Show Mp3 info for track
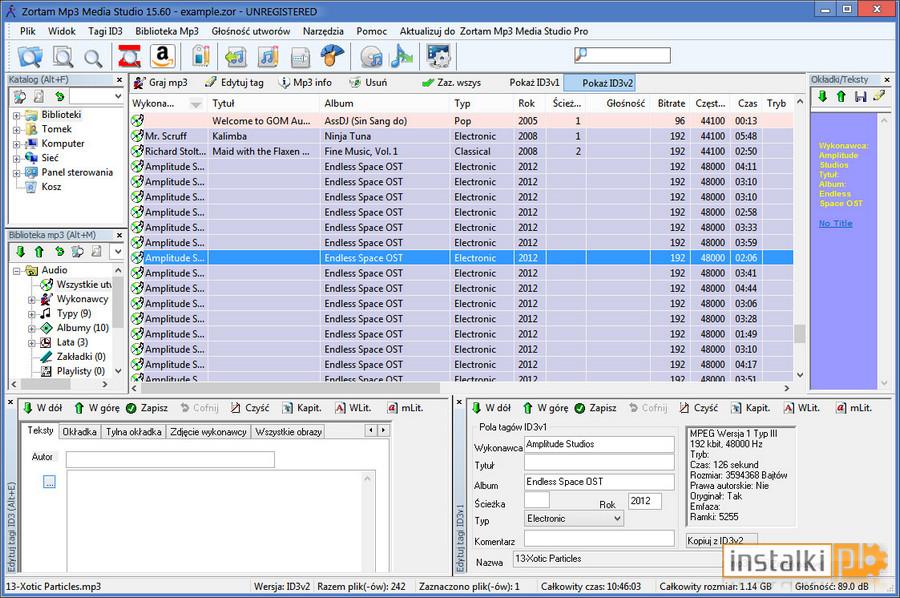Viewport: 900px width, 598px height. pos(305,83)
